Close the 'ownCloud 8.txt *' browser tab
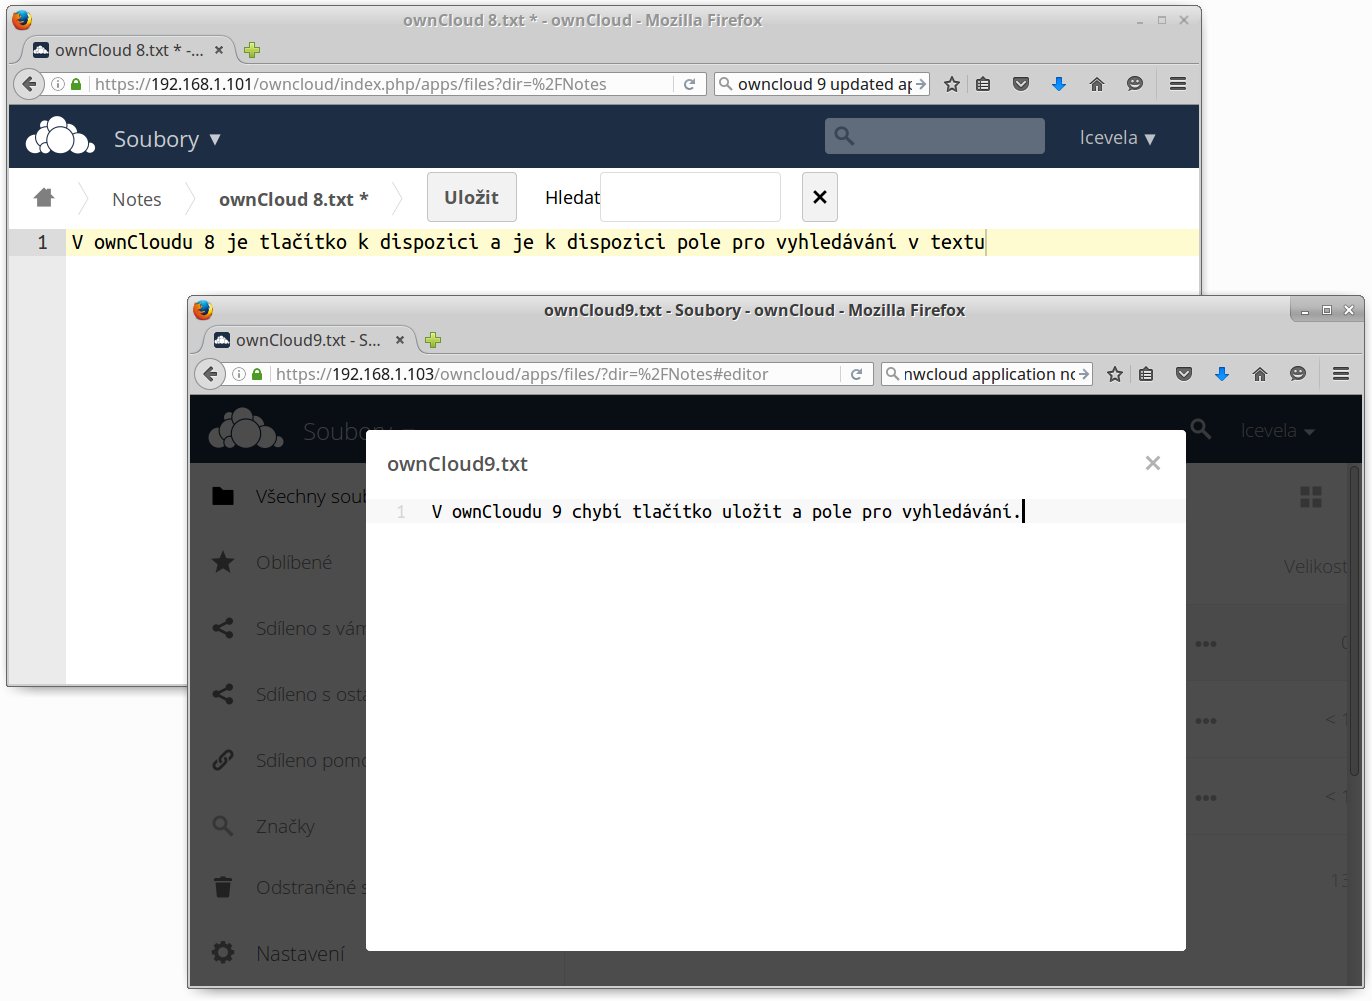The height and width of the screenshot is (1001, 1372). tap(219, 50)
